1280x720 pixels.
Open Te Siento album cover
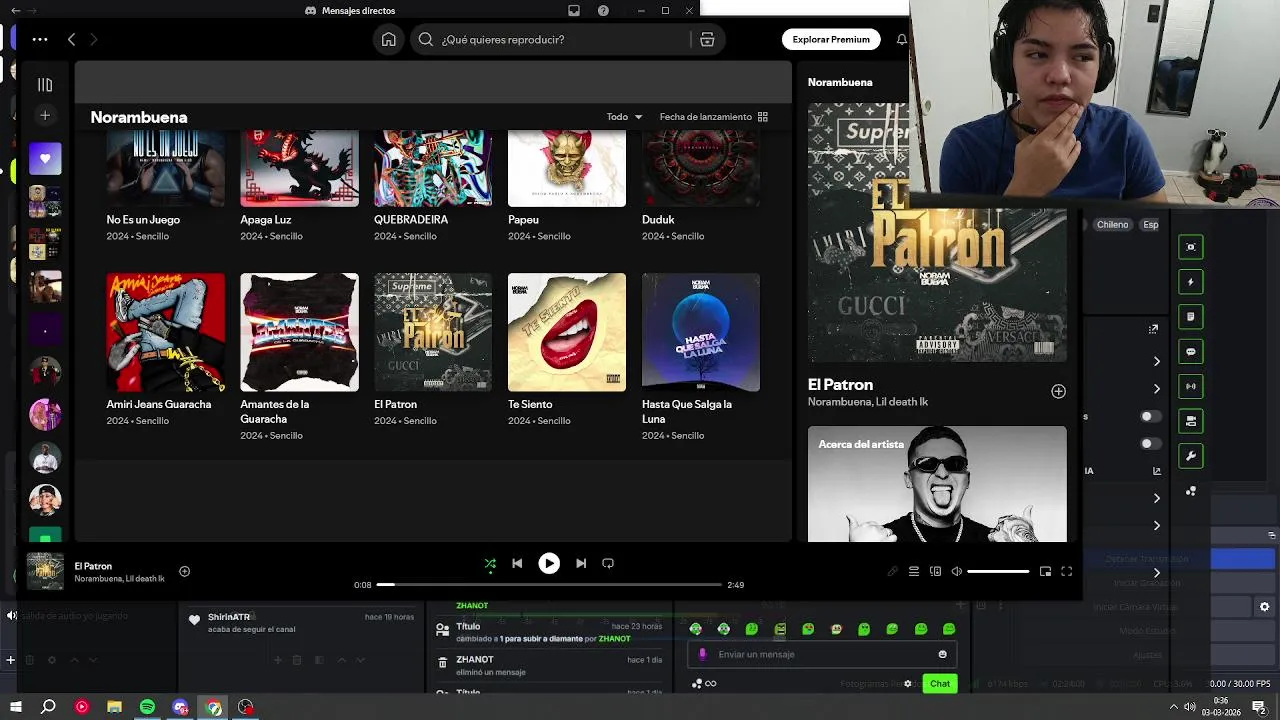click(567, 332)
